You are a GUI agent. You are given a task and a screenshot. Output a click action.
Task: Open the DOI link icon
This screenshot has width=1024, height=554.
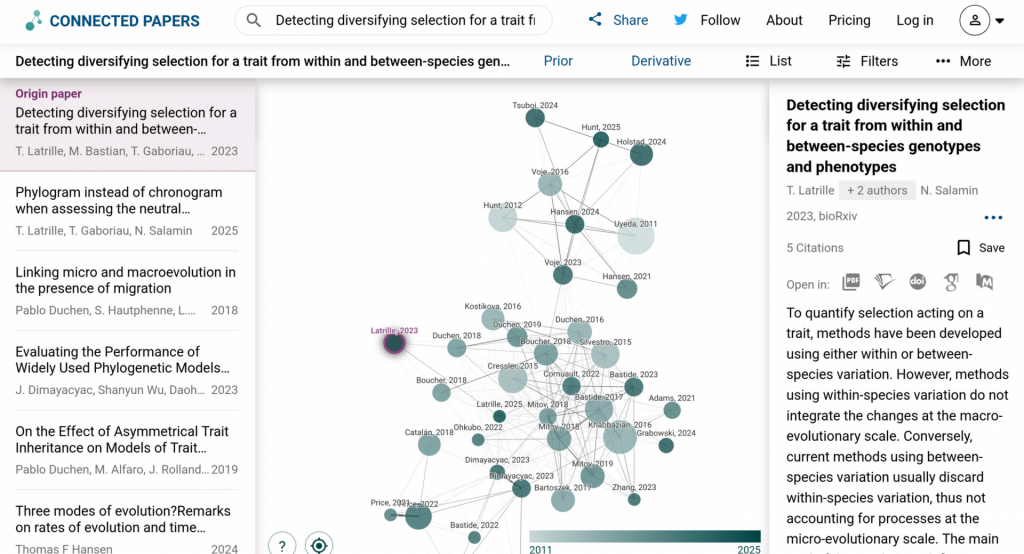(x=917, y=283)
